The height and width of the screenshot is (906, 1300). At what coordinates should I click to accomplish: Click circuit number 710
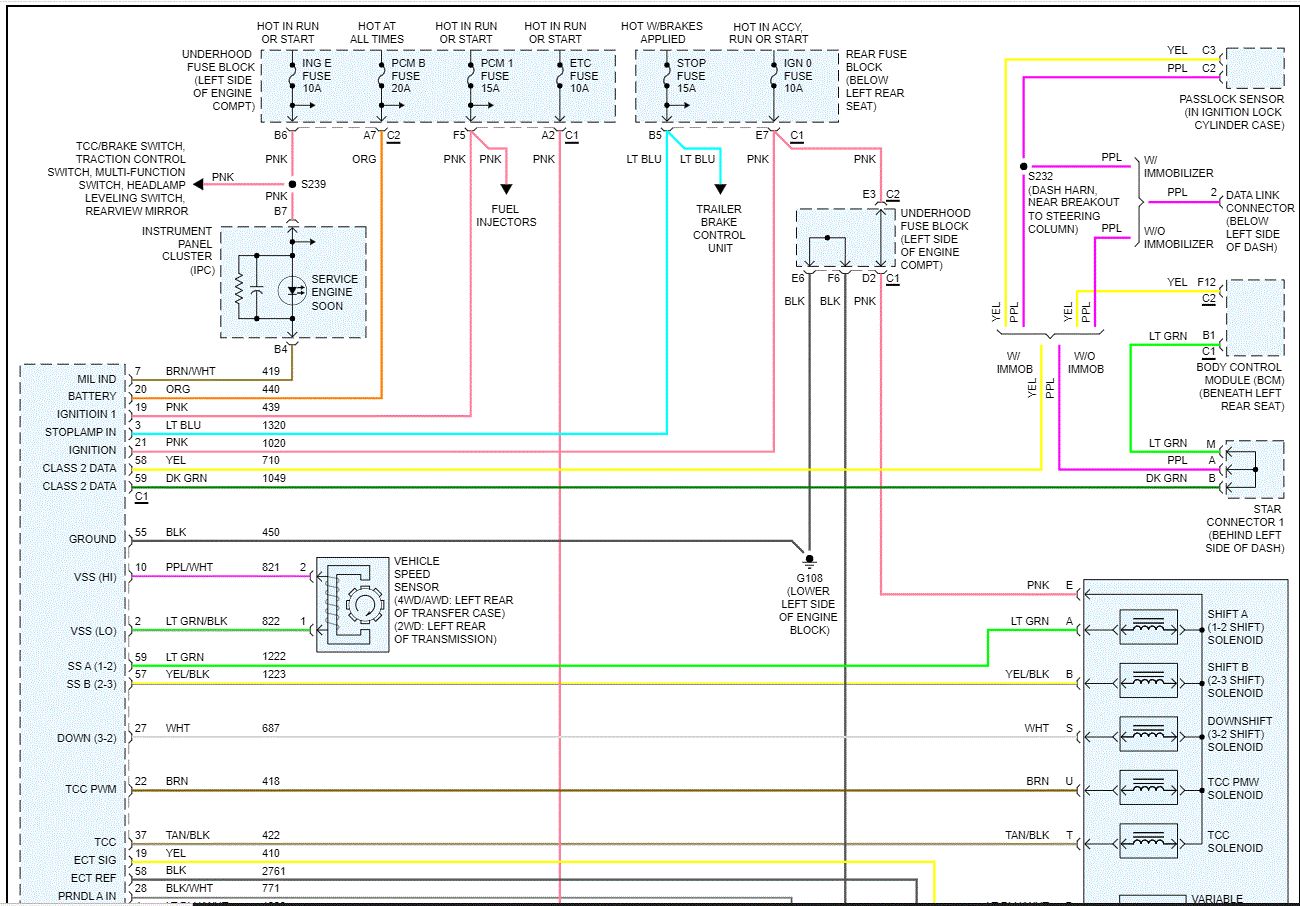(x=271, y=461)
